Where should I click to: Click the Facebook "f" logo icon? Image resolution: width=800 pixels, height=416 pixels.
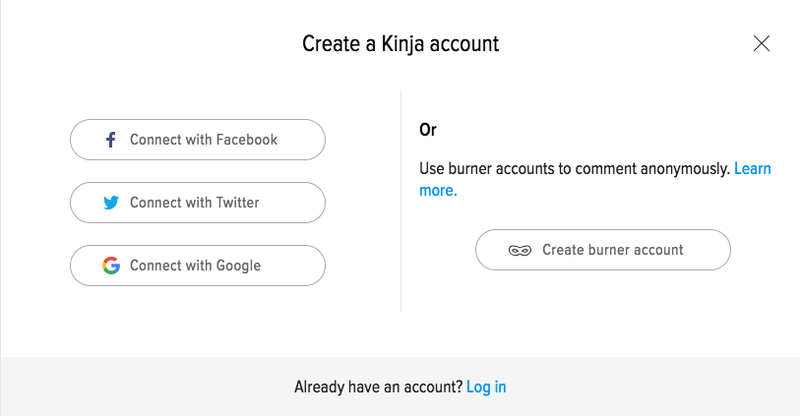[x=111, y=140]
